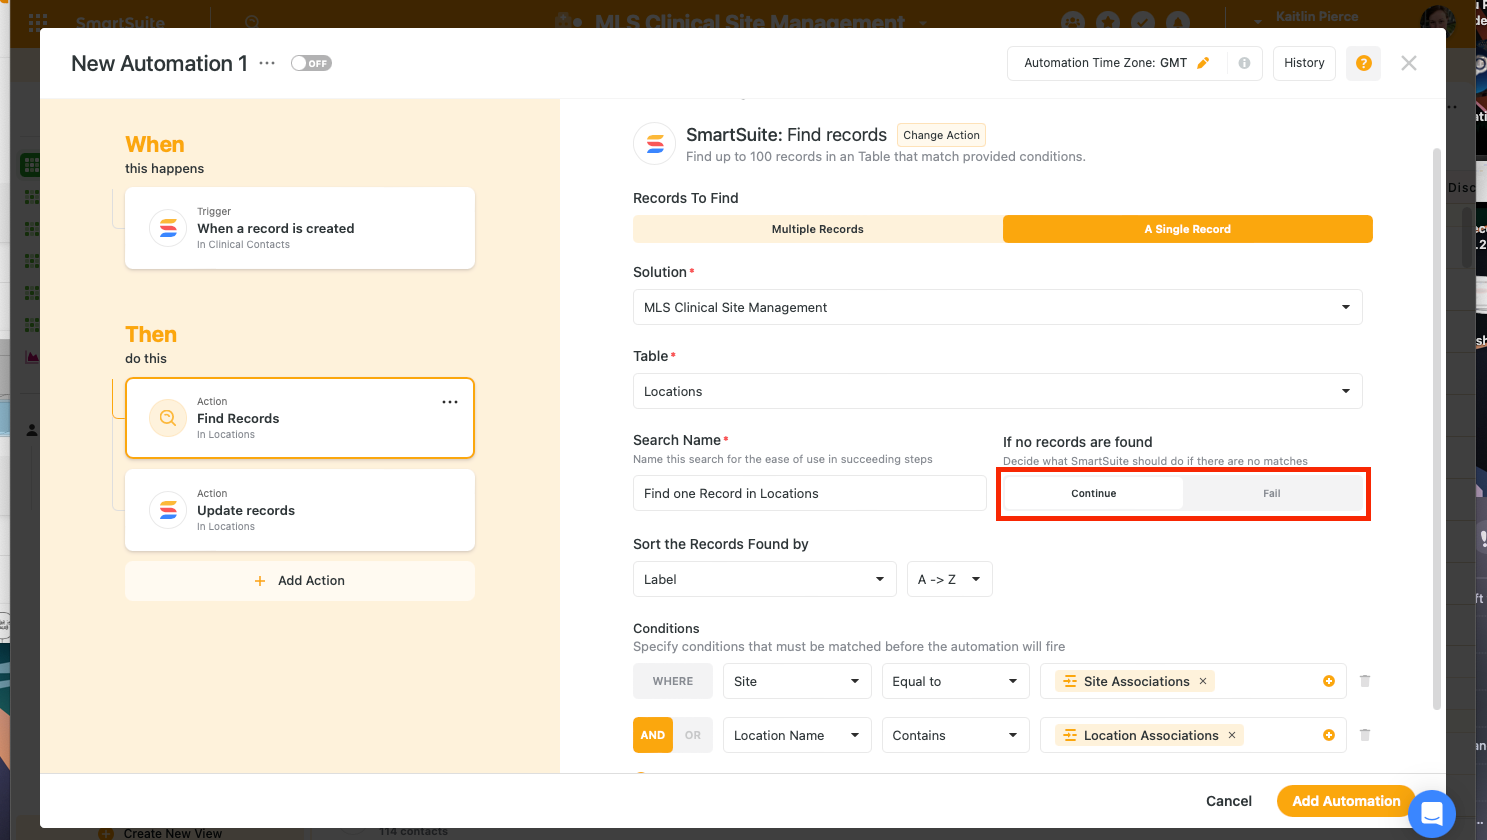
Task: Select the Update records action card
Action: pyautogui.click(x=300, y=510)
